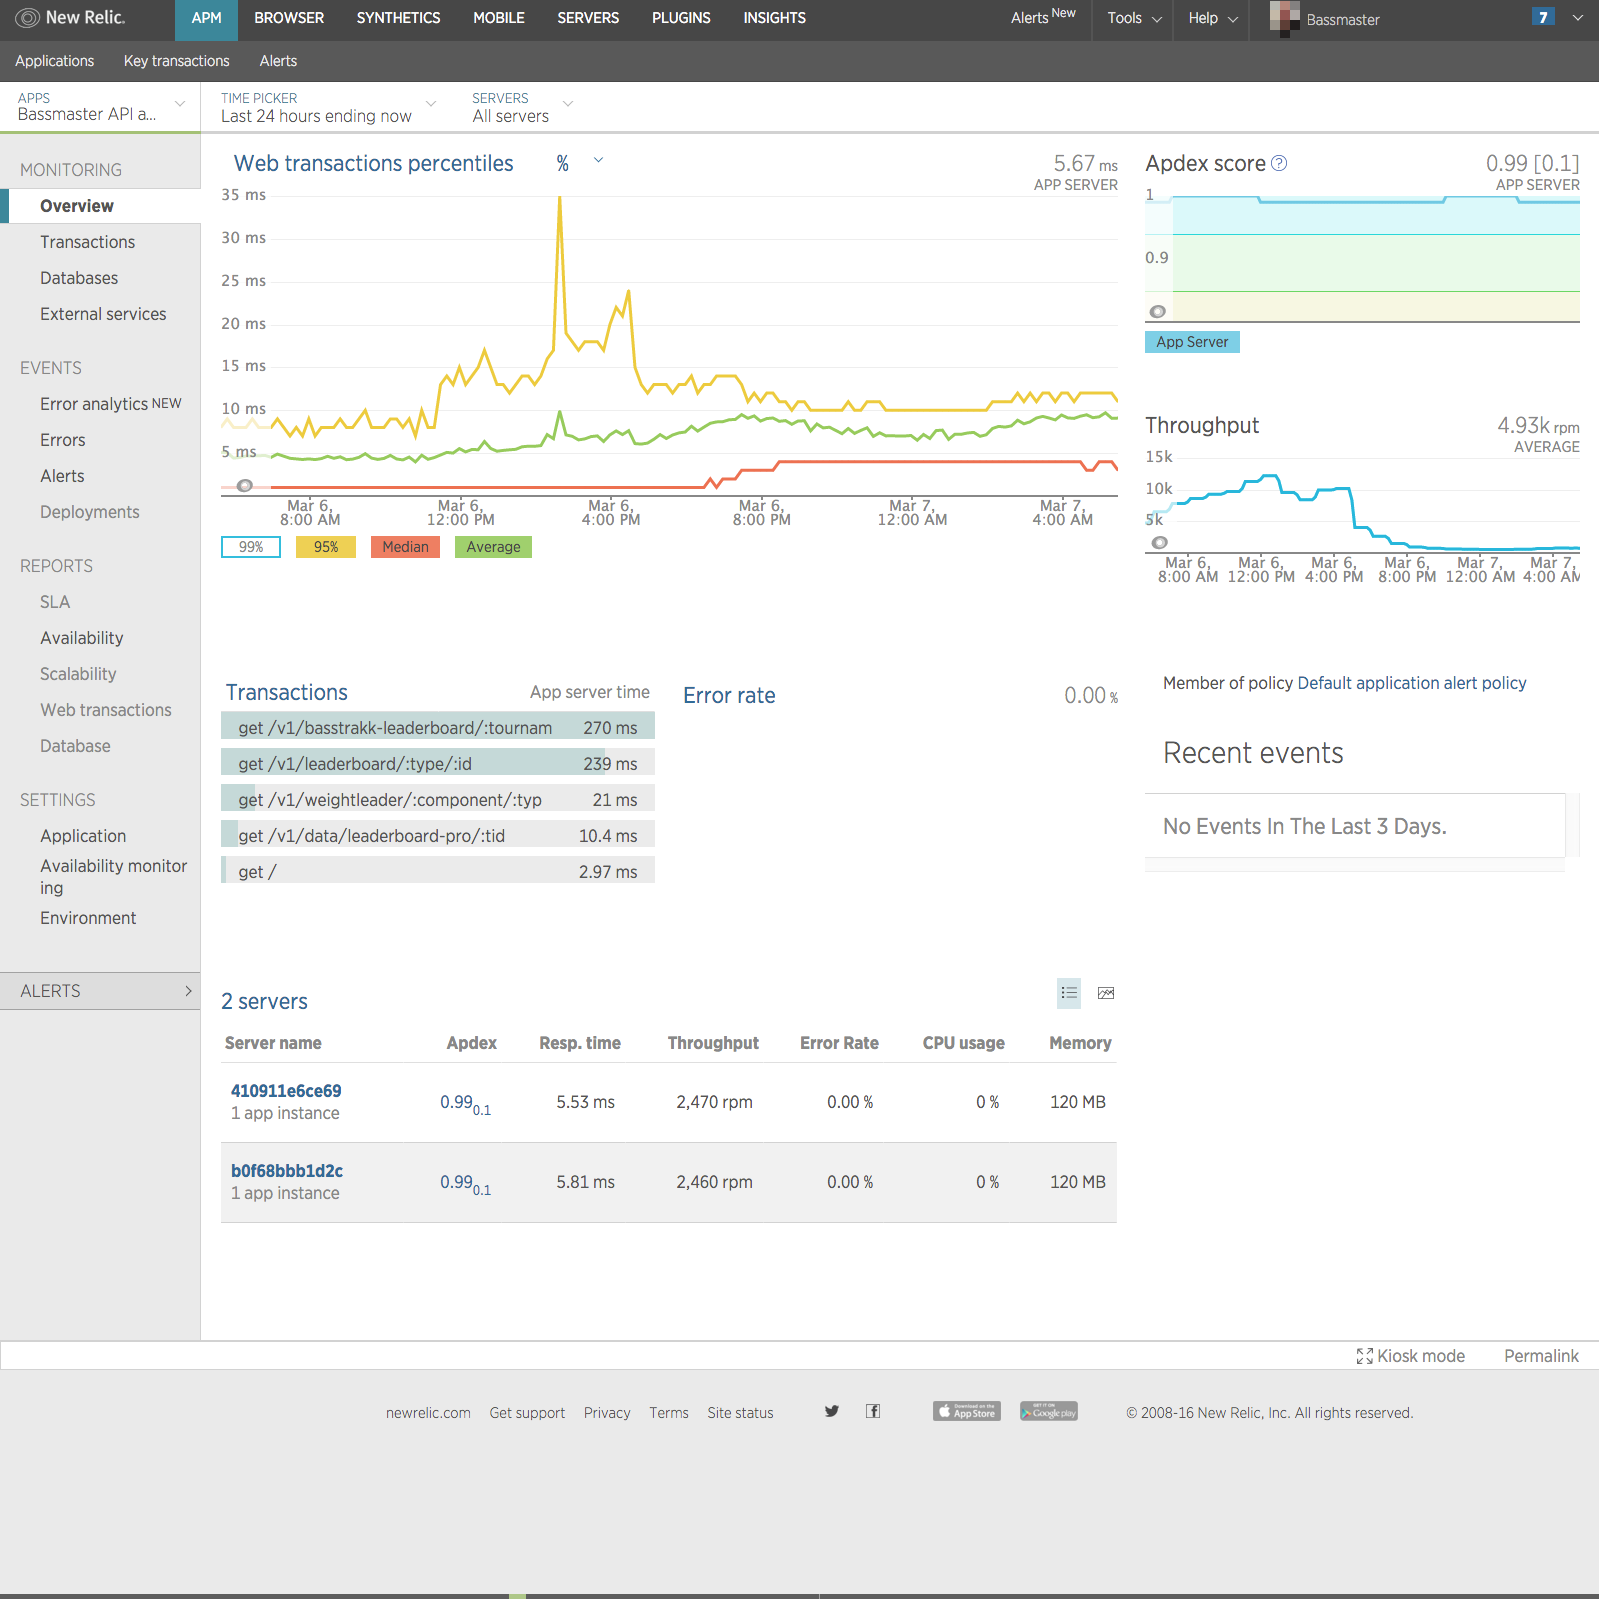
Task: Open Deployments in sidebar
Action: point(90,512)
